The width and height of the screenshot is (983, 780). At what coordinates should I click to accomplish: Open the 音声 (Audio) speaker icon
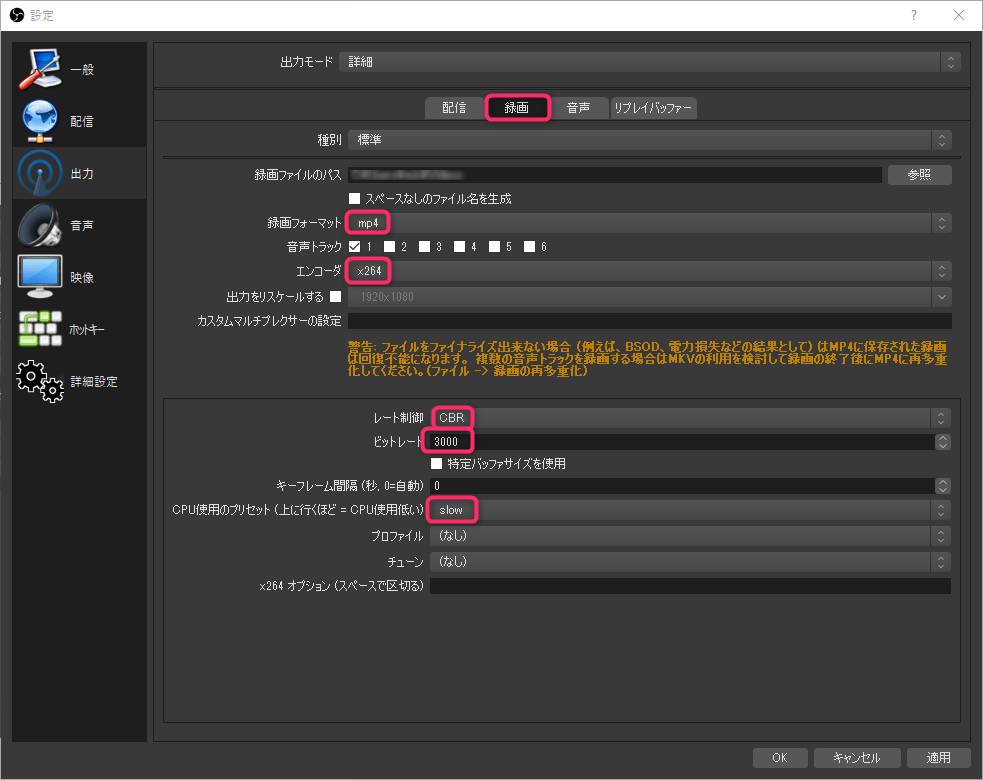pyautogui.click(x=41, y=225)
